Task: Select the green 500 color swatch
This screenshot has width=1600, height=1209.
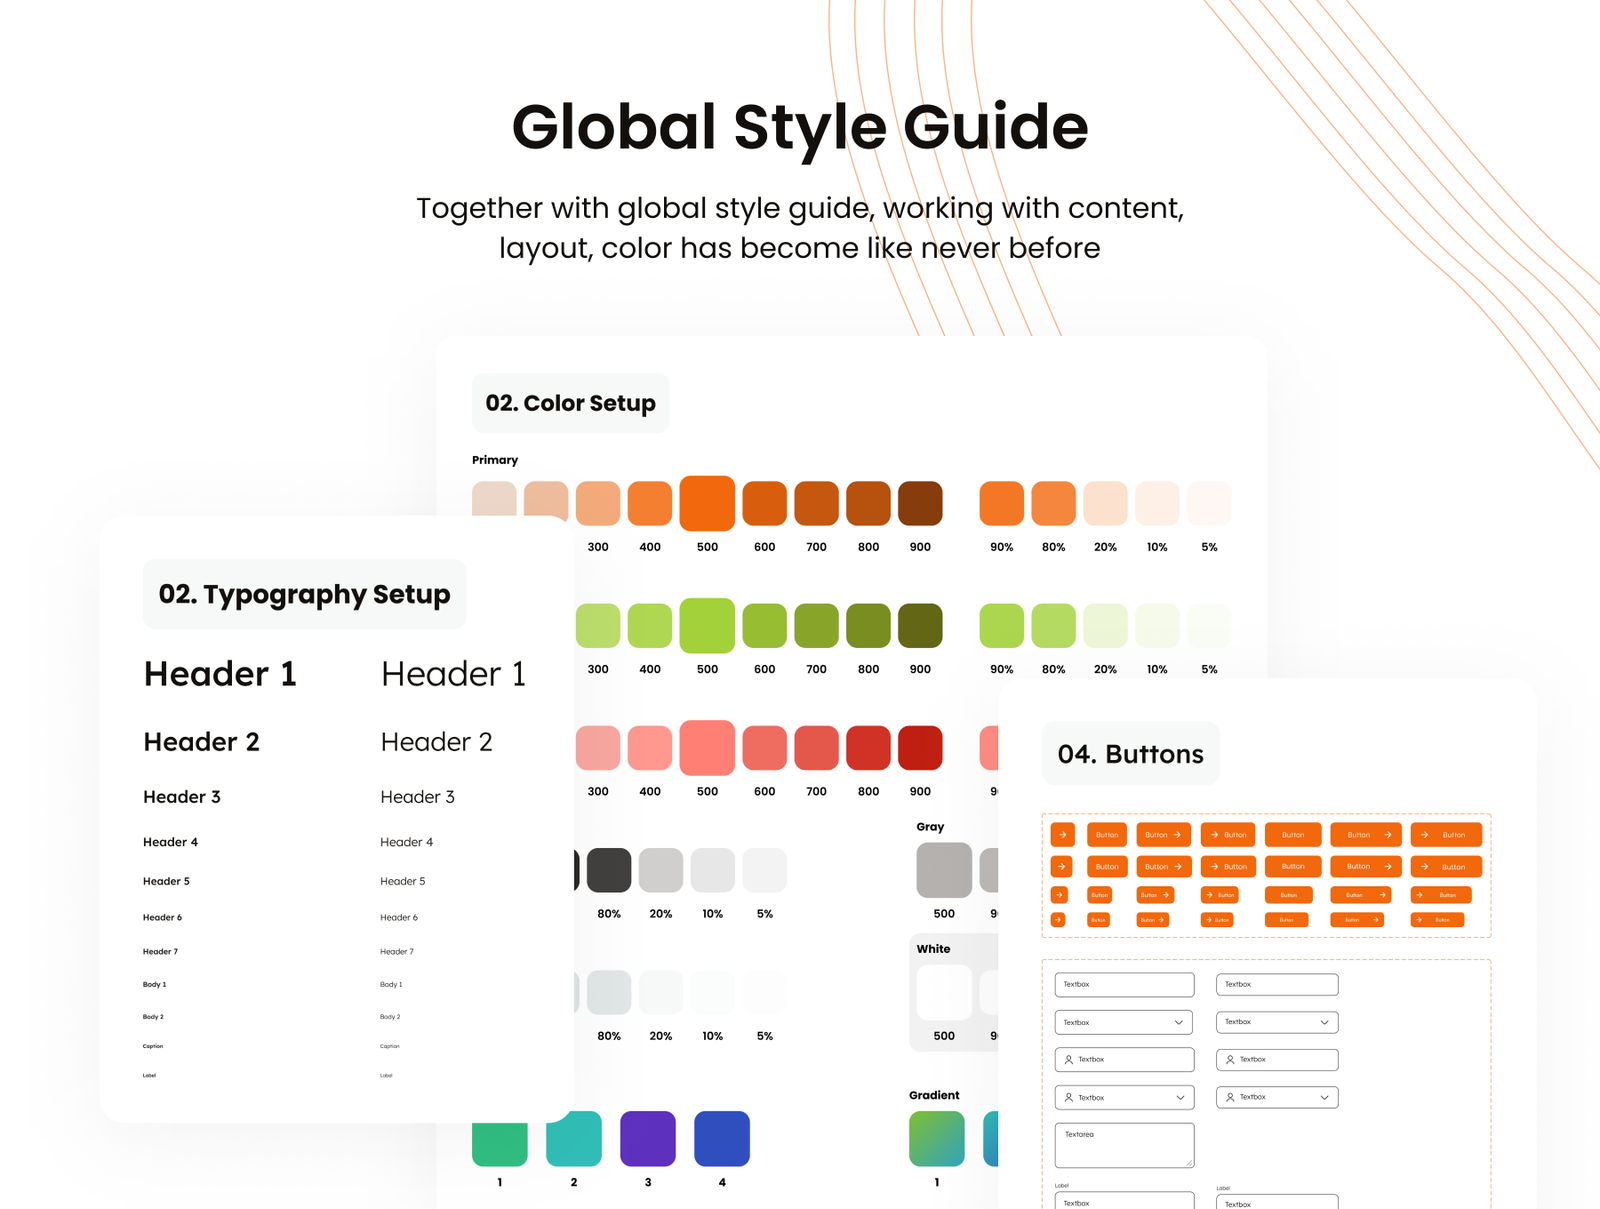Action: tap(707, 625)
